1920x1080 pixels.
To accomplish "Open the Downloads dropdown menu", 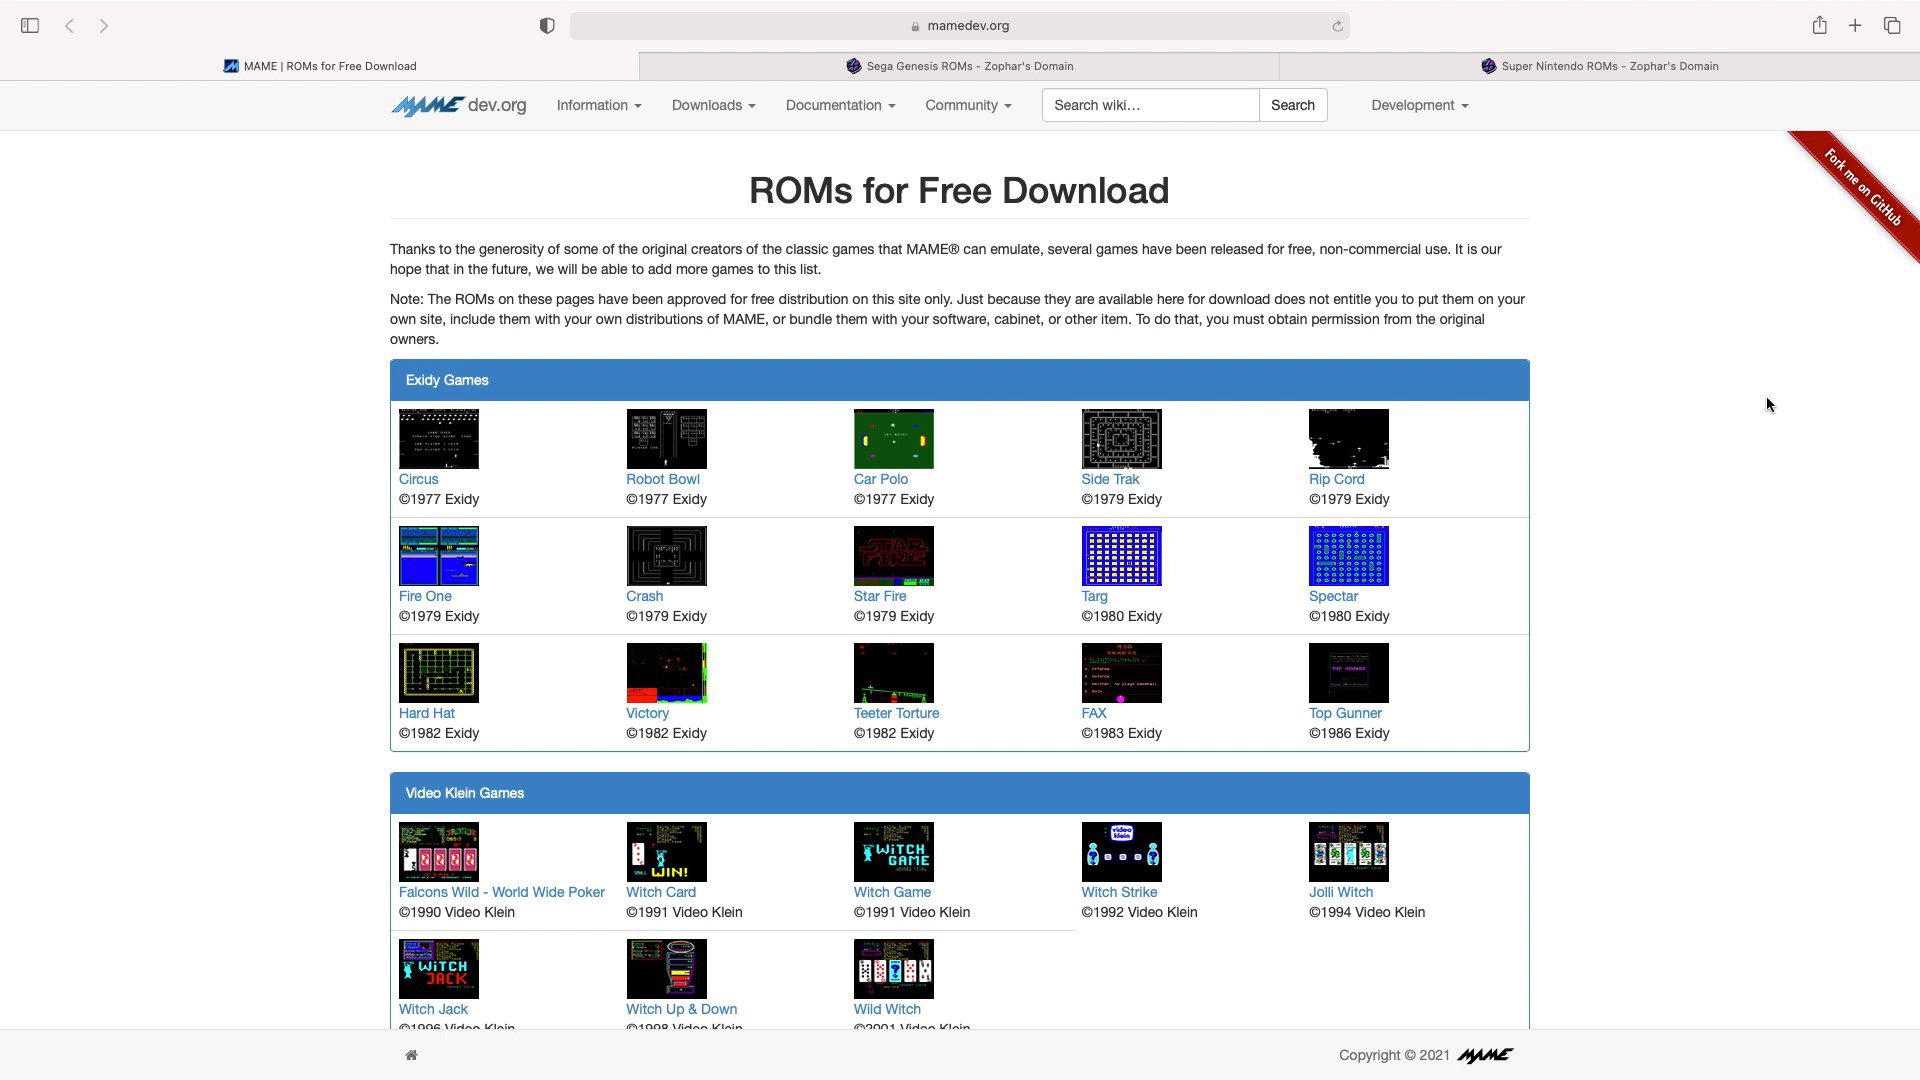I will (x=713, y=105).
